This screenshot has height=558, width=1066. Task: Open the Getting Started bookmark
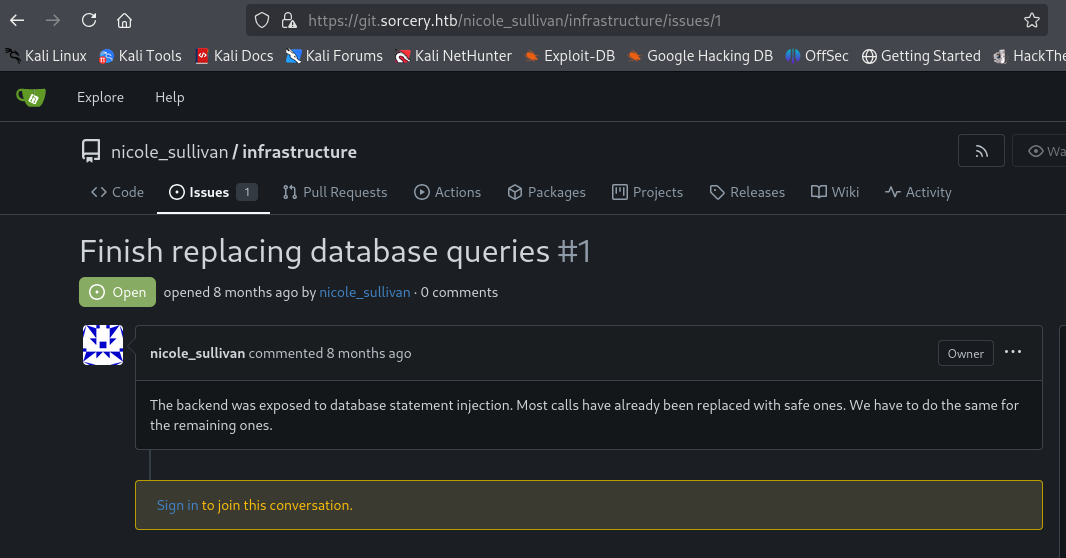tap(921, 56)
